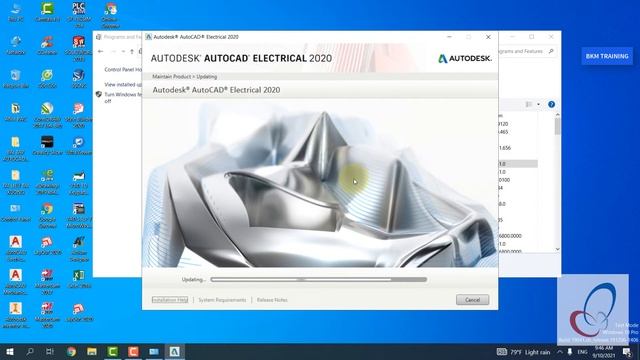Click the Back arrow in Programs and Features

[100, 51]
